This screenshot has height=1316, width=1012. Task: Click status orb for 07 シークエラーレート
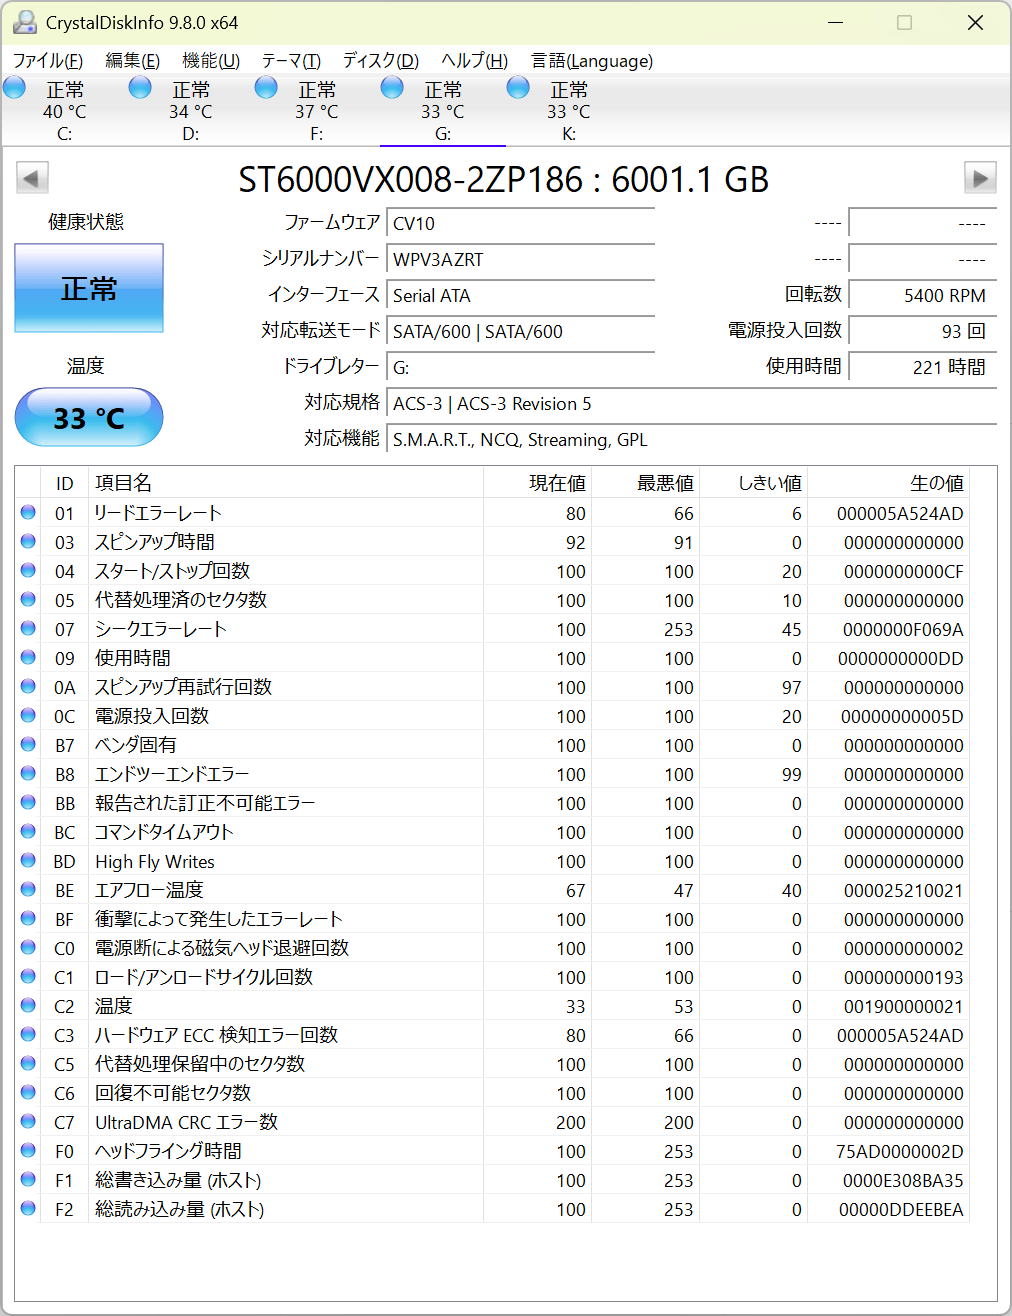coord(28,629)
